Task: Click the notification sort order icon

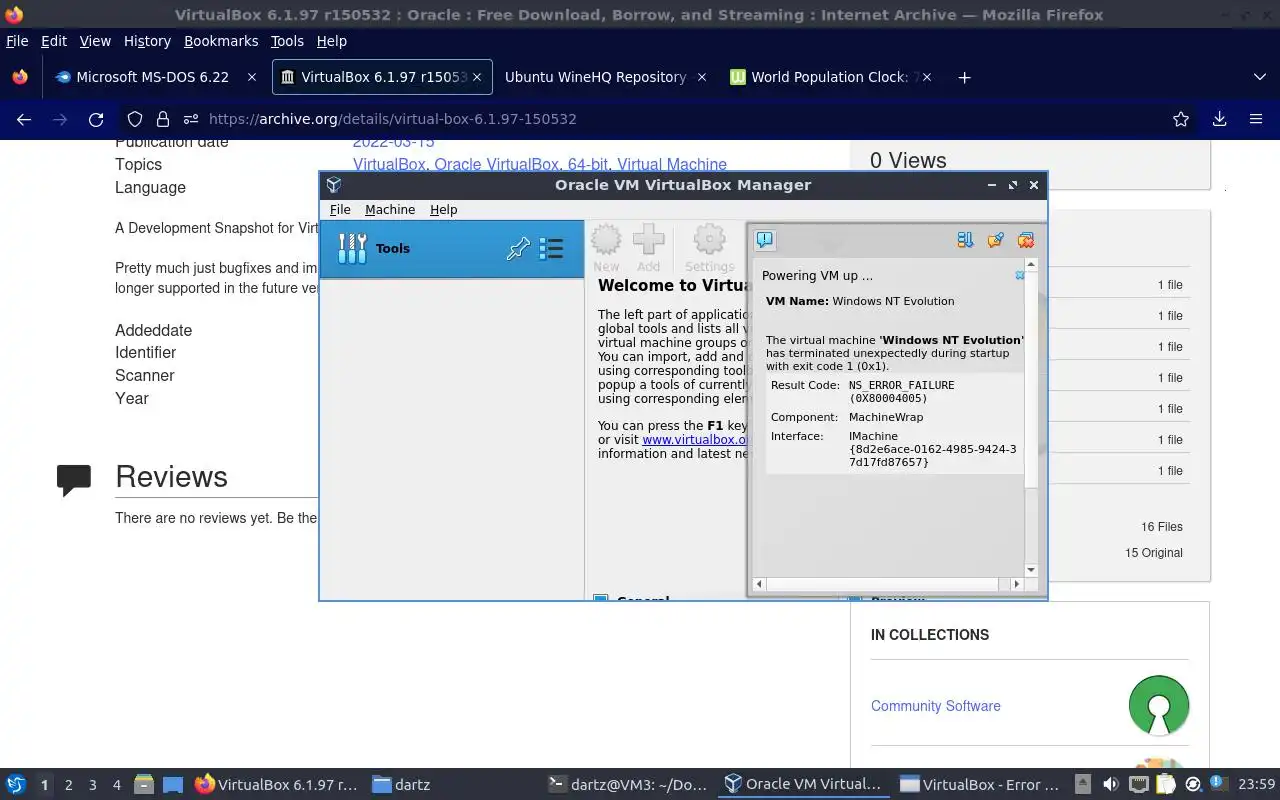Action: pyautogui.click(x=965, y=240)
